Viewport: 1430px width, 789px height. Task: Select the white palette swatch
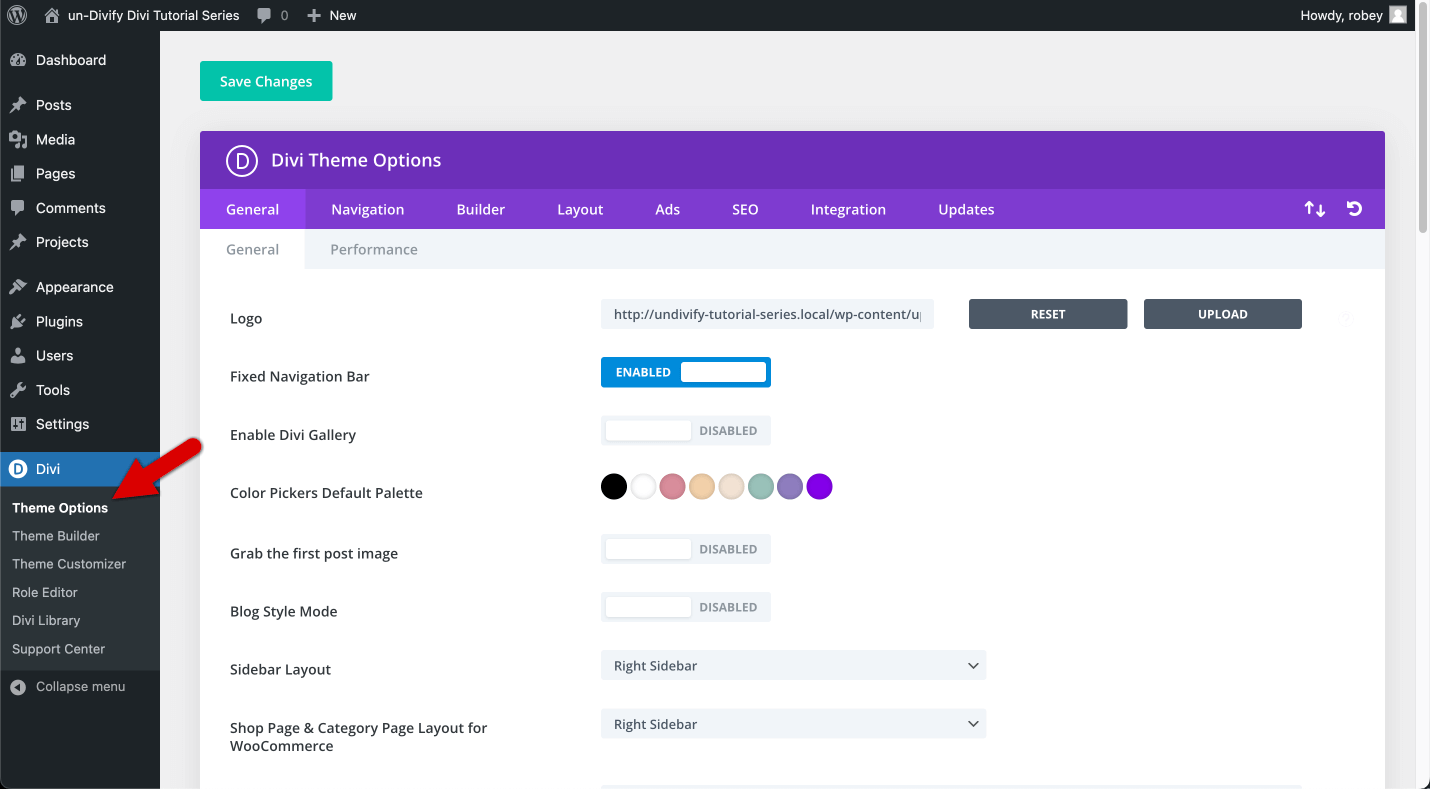[643, 487]
